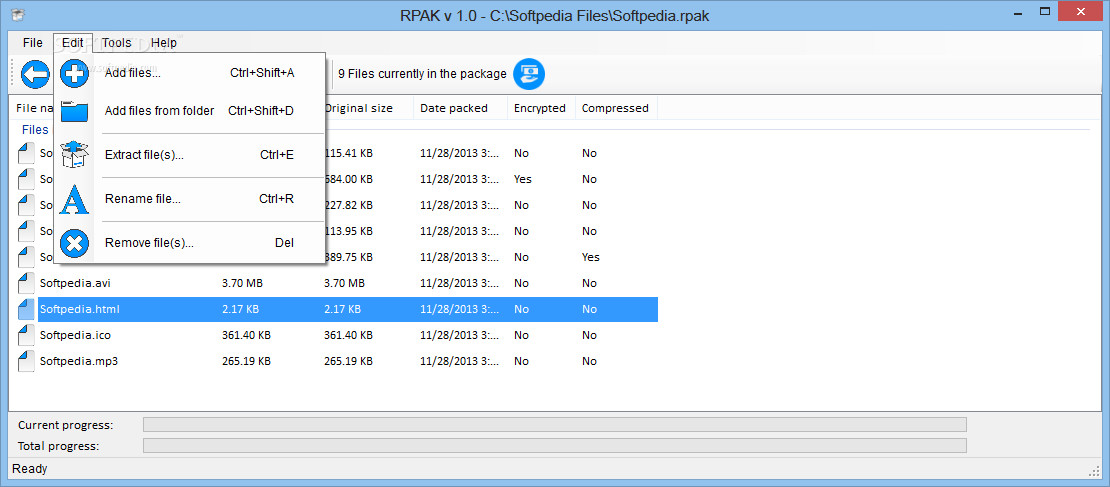Click the 113.95 KB original size cell
Screen dimensions: 1110x487
[348, 231]
